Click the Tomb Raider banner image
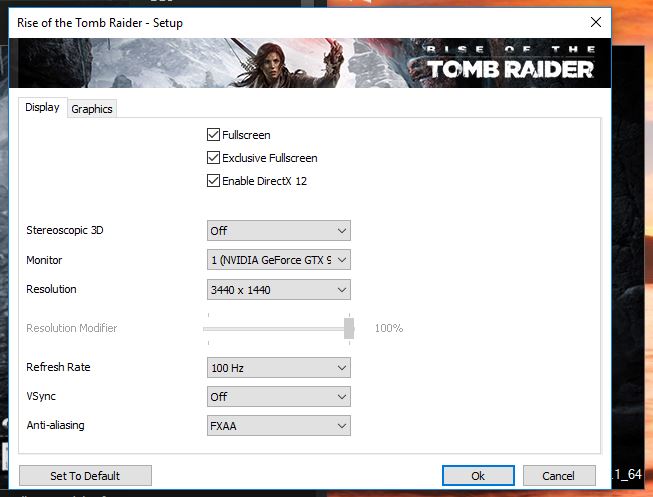Image resolution: width=653 pixels, height=497 pixels. 310,63
